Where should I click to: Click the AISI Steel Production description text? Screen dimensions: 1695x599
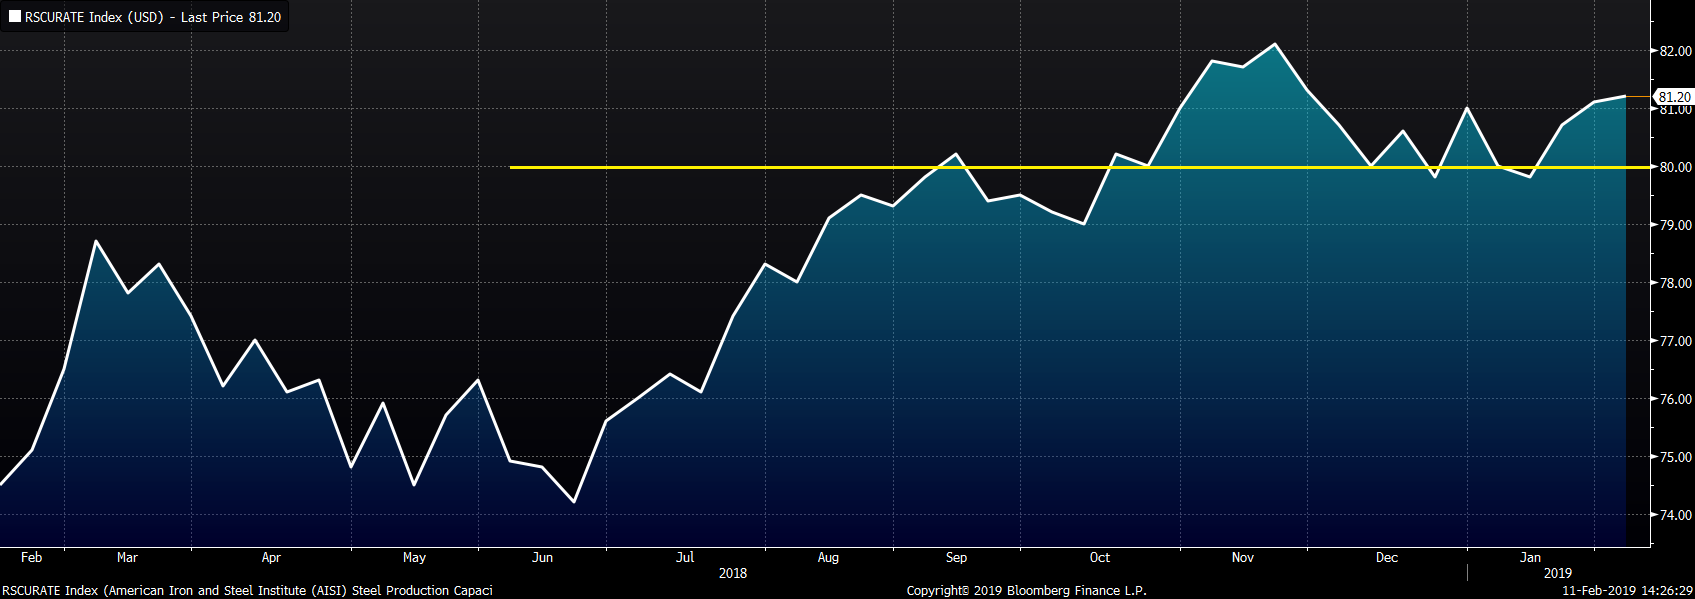[x=247, y=590]
